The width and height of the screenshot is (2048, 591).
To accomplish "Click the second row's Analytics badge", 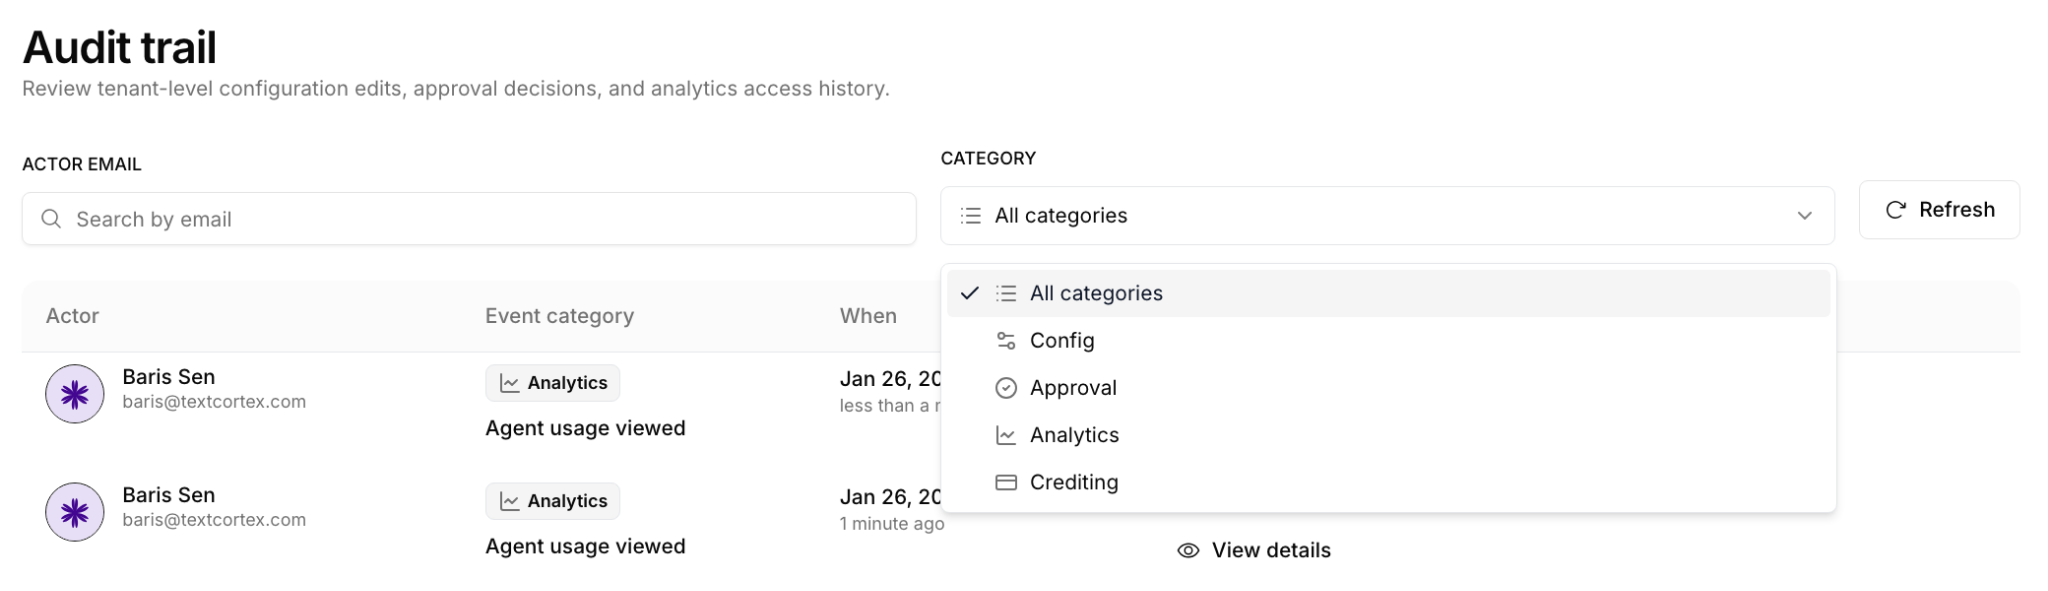I will coord(553,501).
